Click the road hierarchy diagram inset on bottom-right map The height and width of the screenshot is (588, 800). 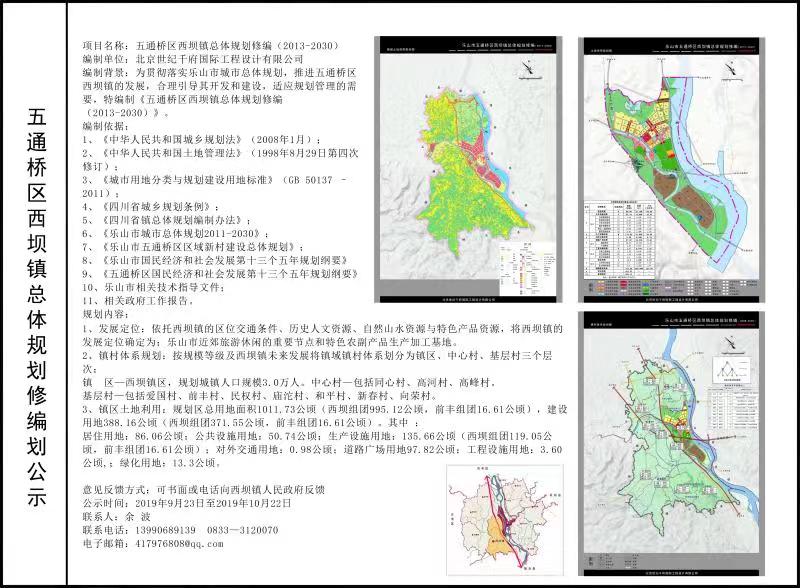point(730,370)
